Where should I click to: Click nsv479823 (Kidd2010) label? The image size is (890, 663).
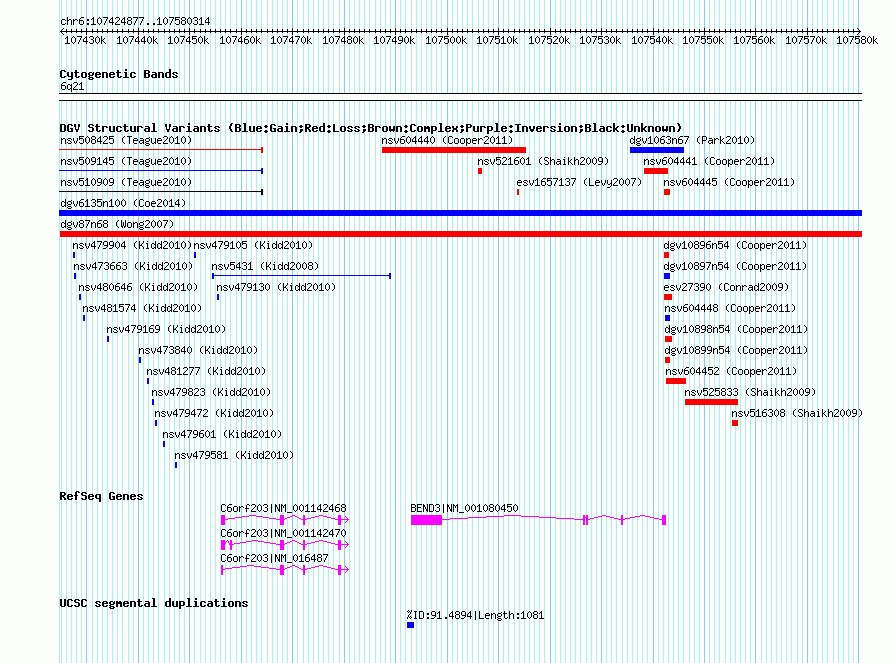click(211, 392)
